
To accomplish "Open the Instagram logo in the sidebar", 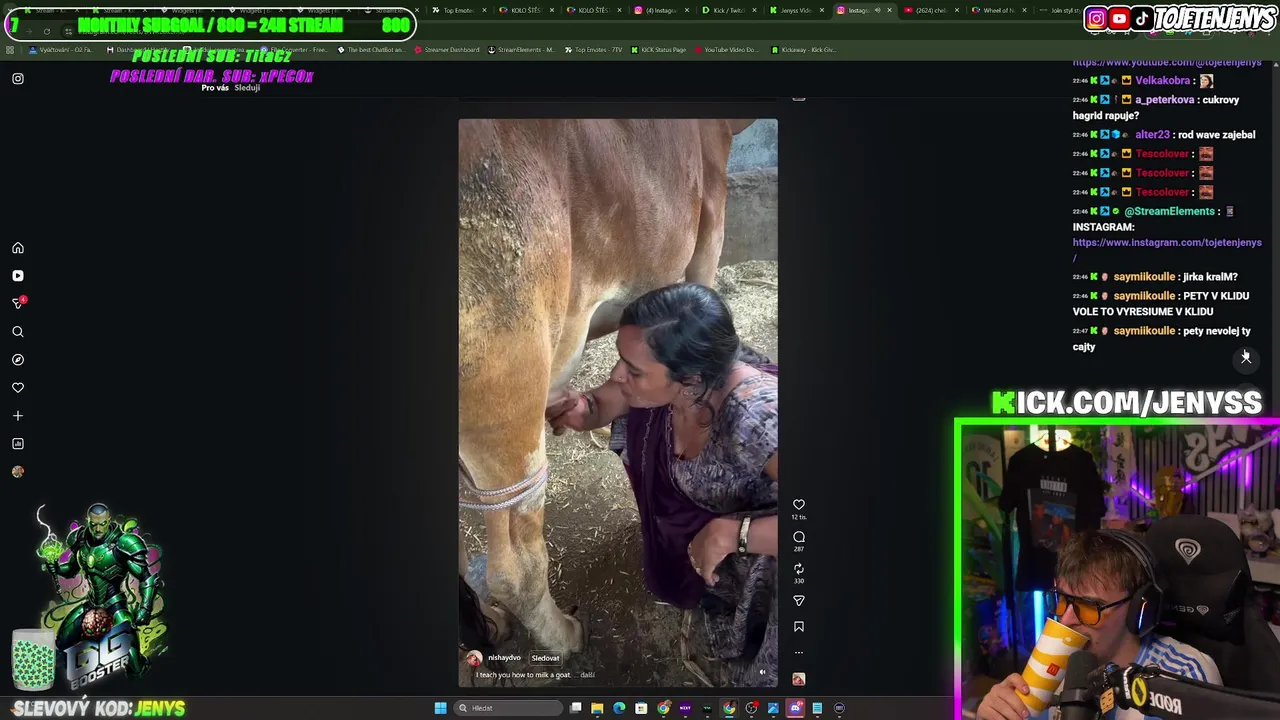I will (x=18, y=78).
